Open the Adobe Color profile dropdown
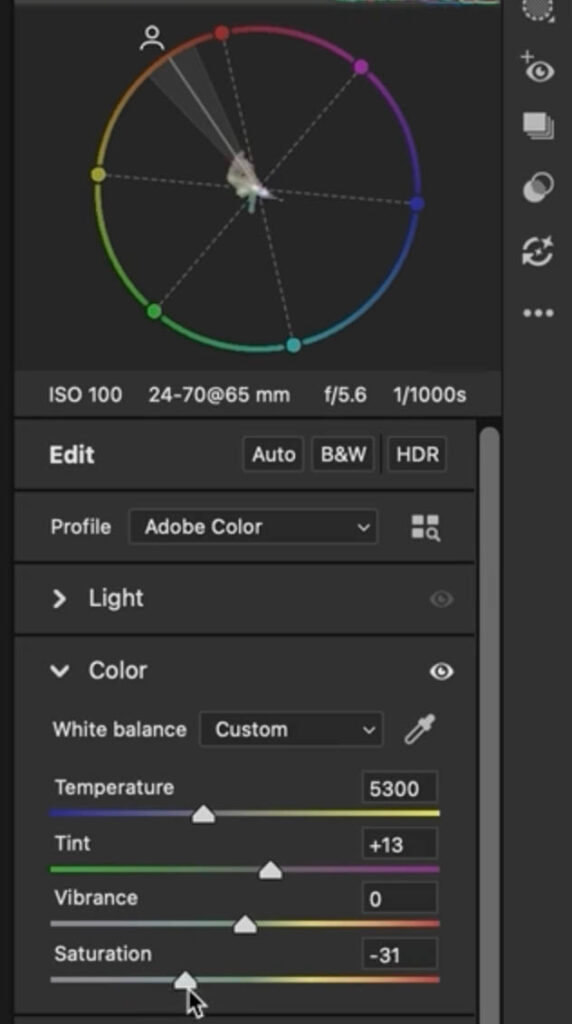Viewport: 572px width, 1024px height. click(253, 527)
